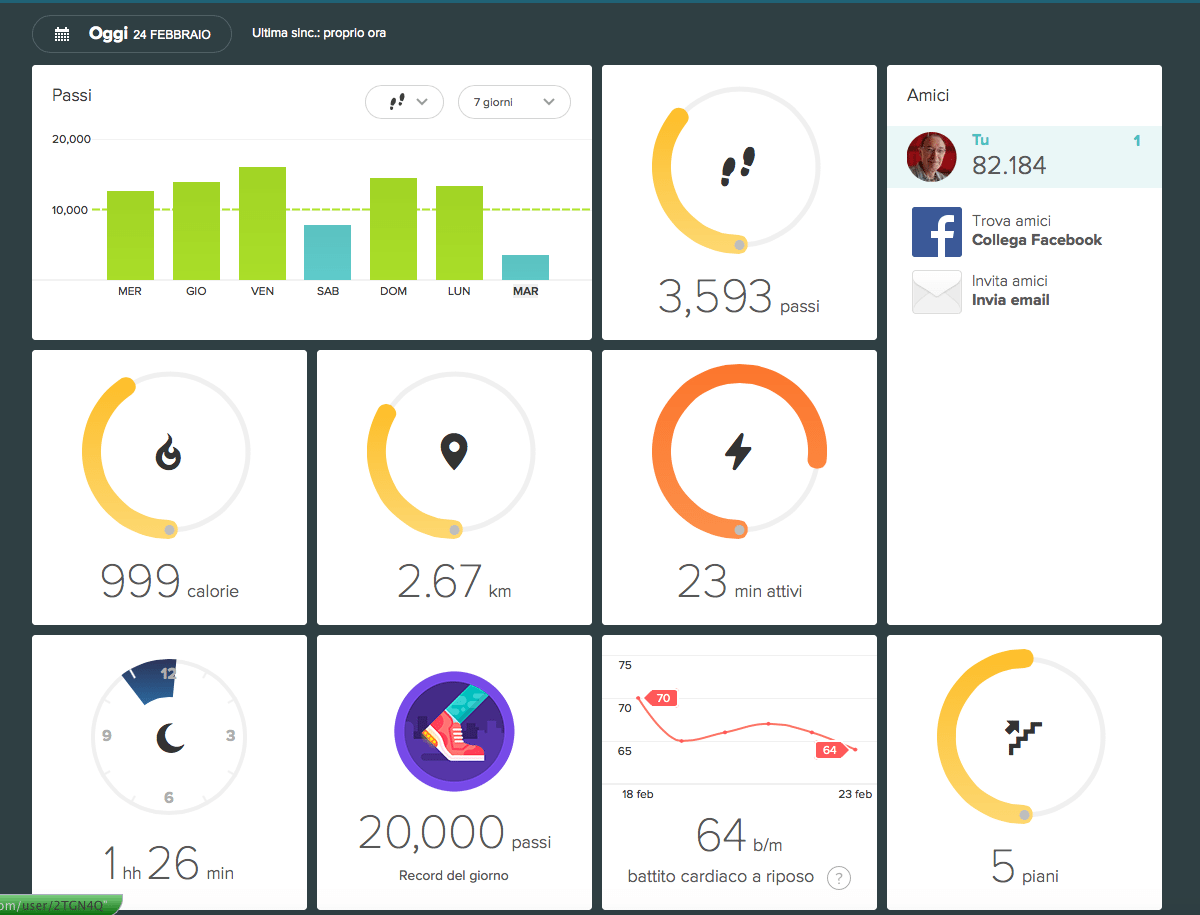Open the sneaker badge for daily record
Image resolution: width=1200 pixels, height=915 pixels.
coord(454,738)
